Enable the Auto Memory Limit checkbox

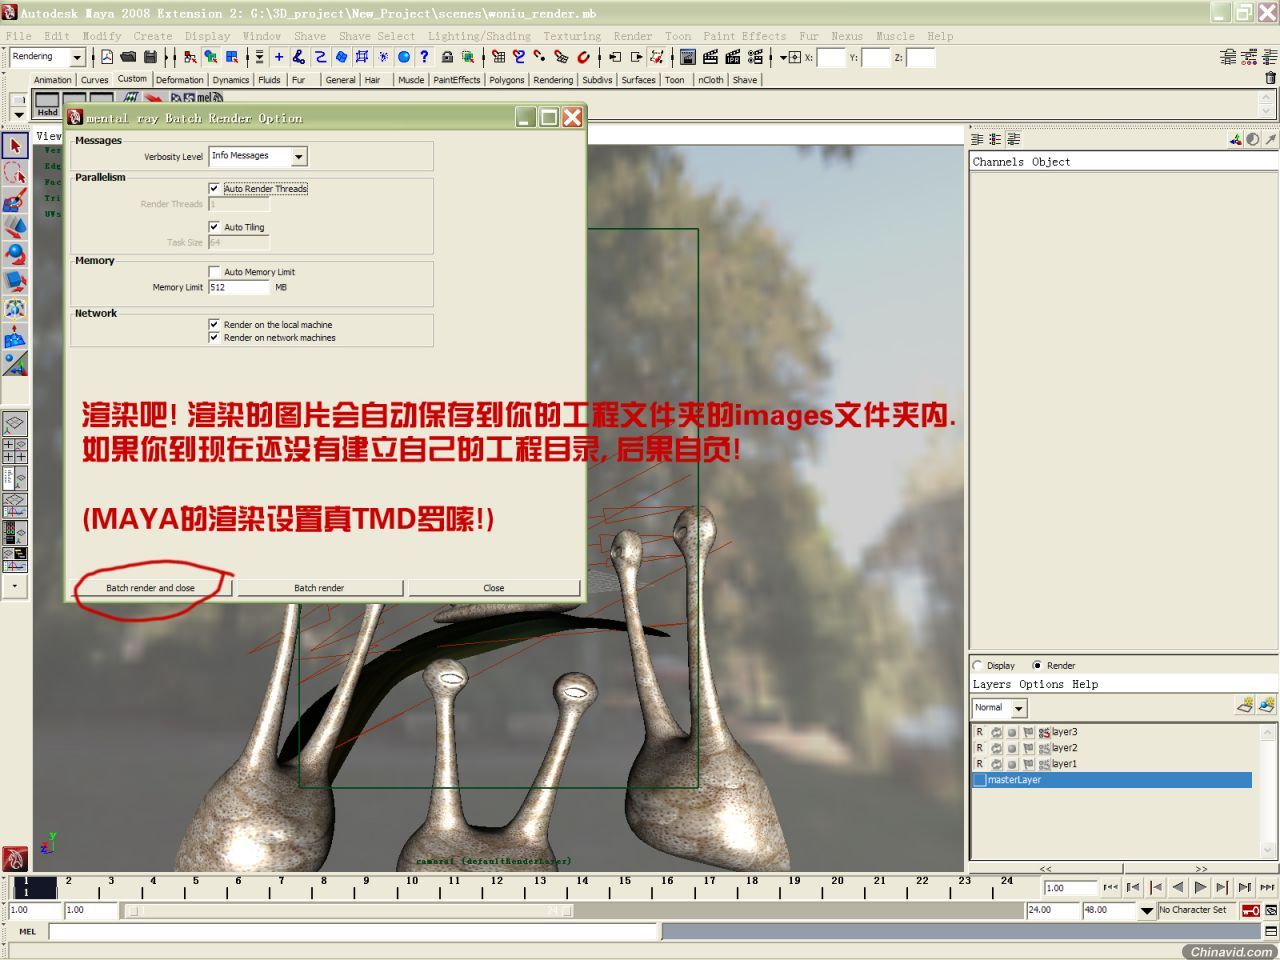click(x=214, y=272)
